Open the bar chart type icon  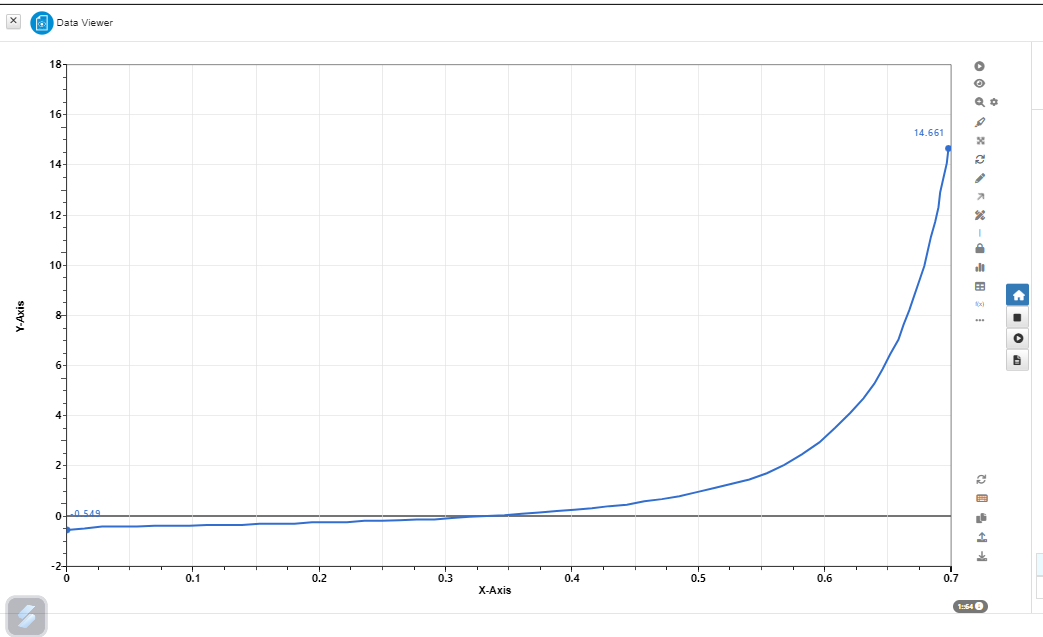point(980,267)
